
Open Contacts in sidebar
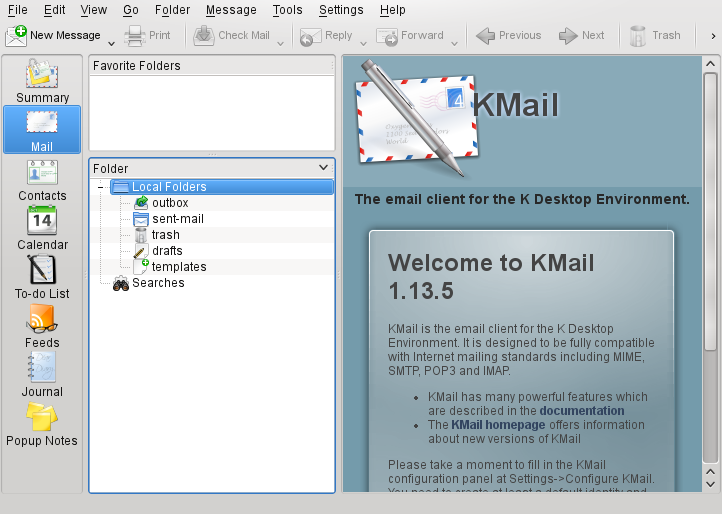tap(42, 180)
